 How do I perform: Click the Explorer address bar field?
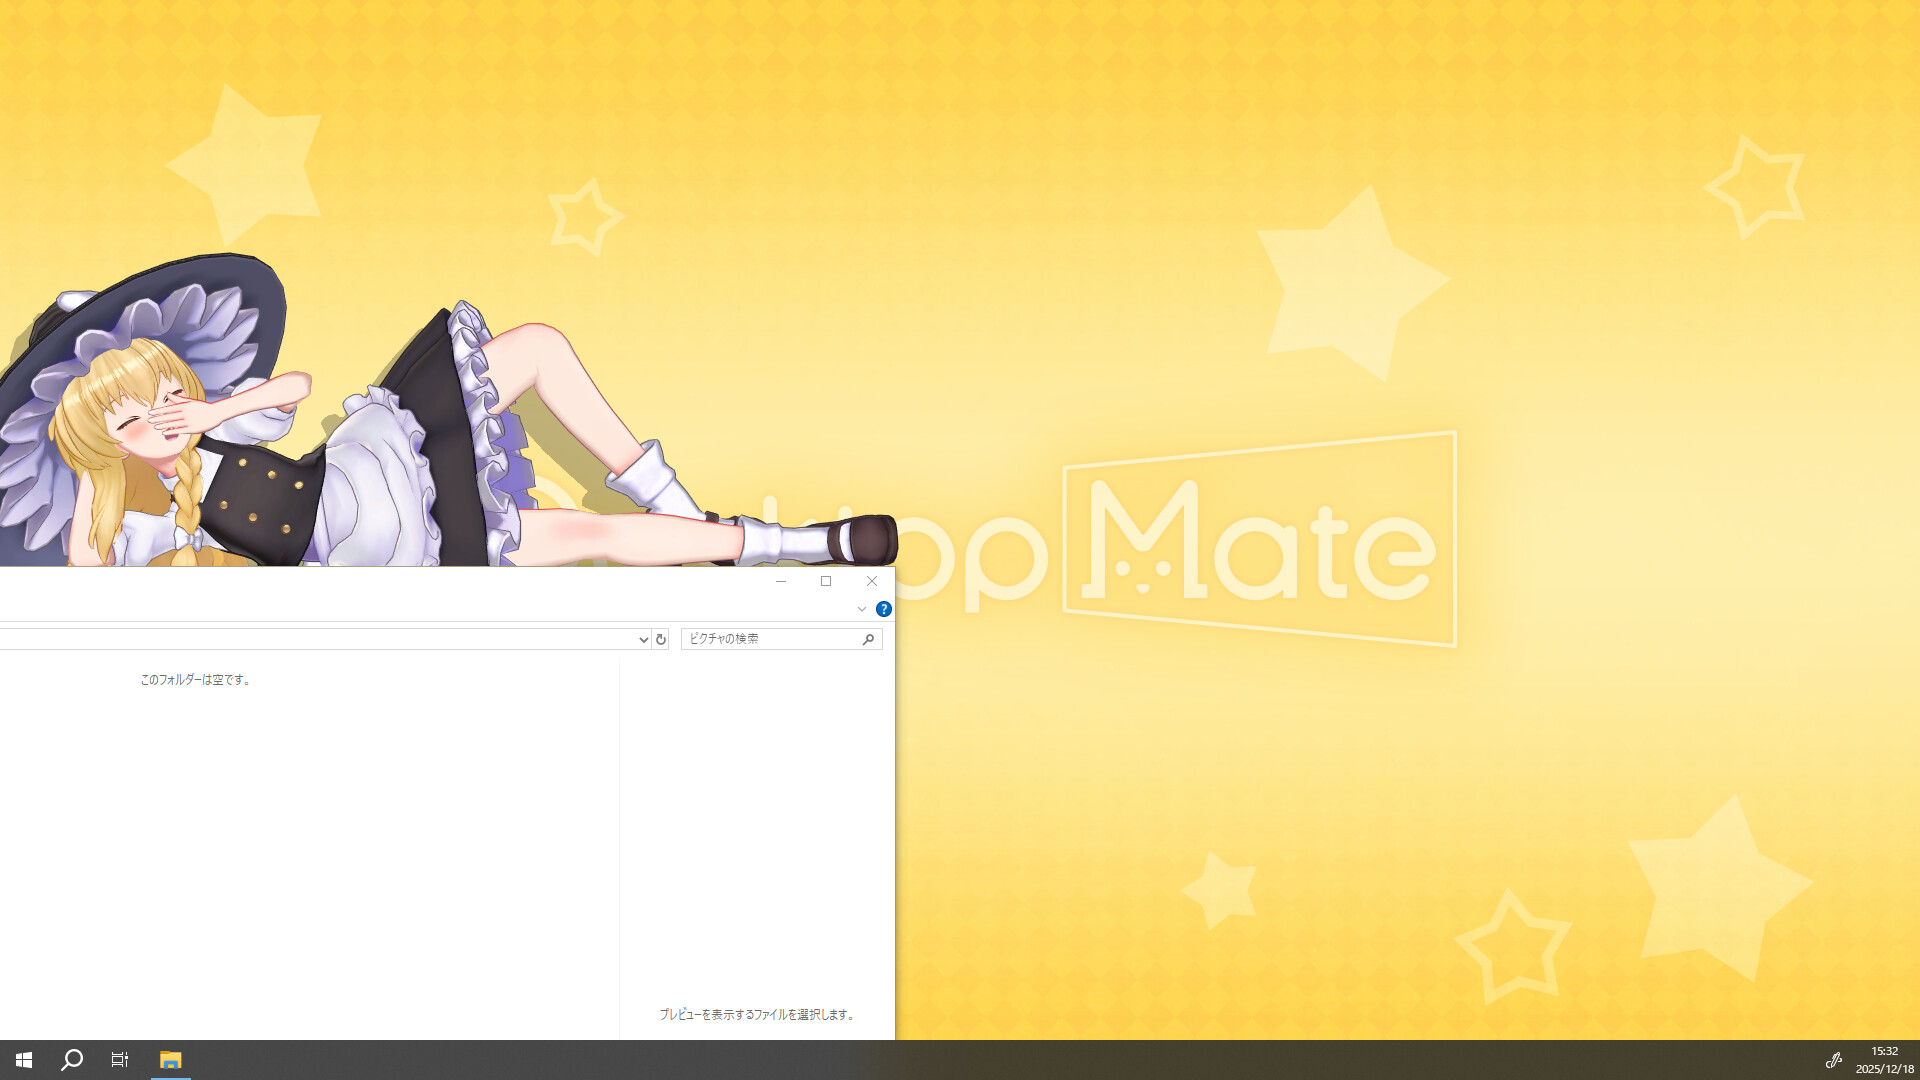[300, 639]
